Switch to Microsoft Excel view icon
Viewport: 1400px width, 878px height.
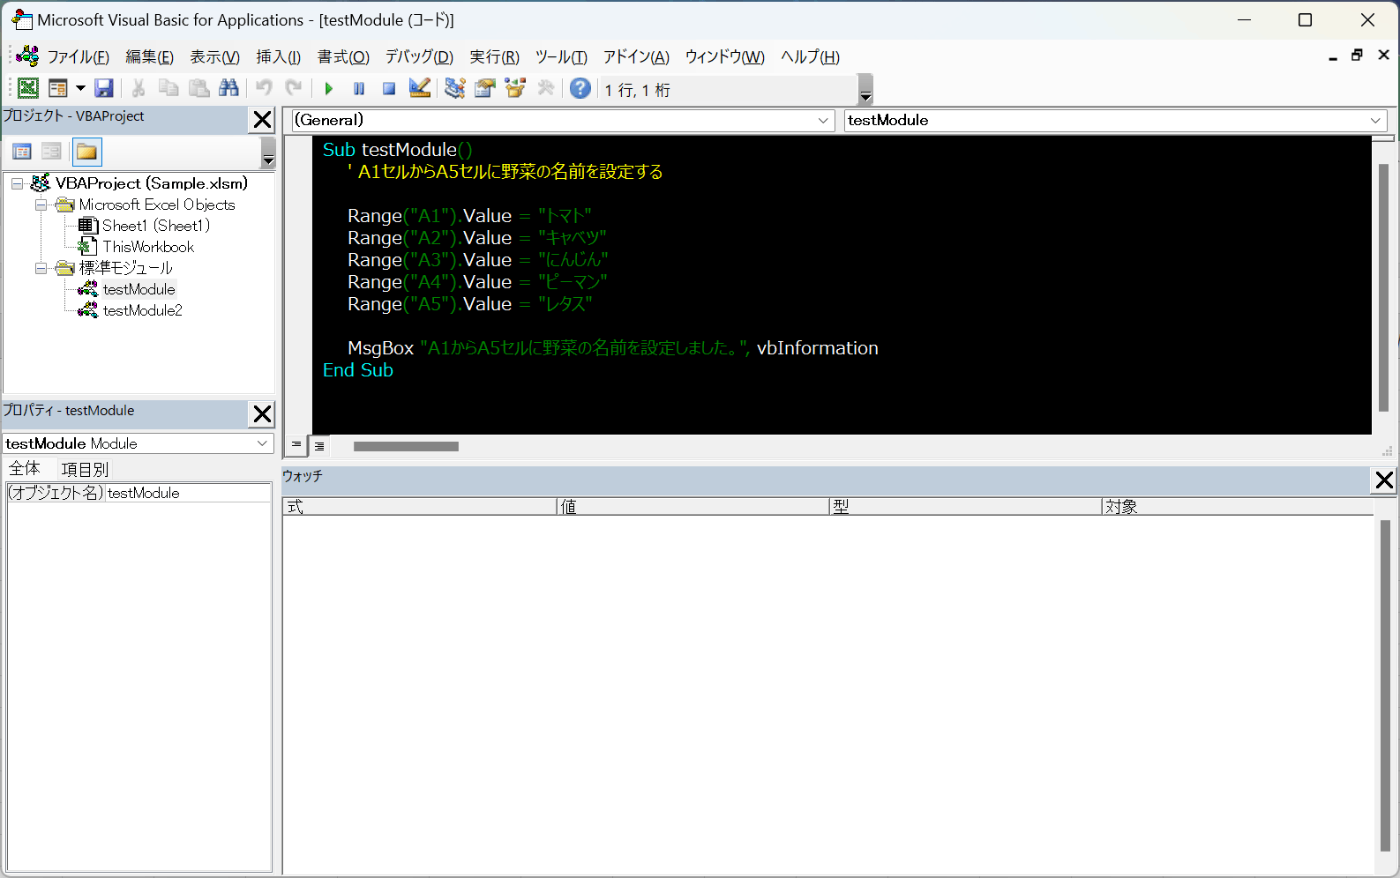28,89
